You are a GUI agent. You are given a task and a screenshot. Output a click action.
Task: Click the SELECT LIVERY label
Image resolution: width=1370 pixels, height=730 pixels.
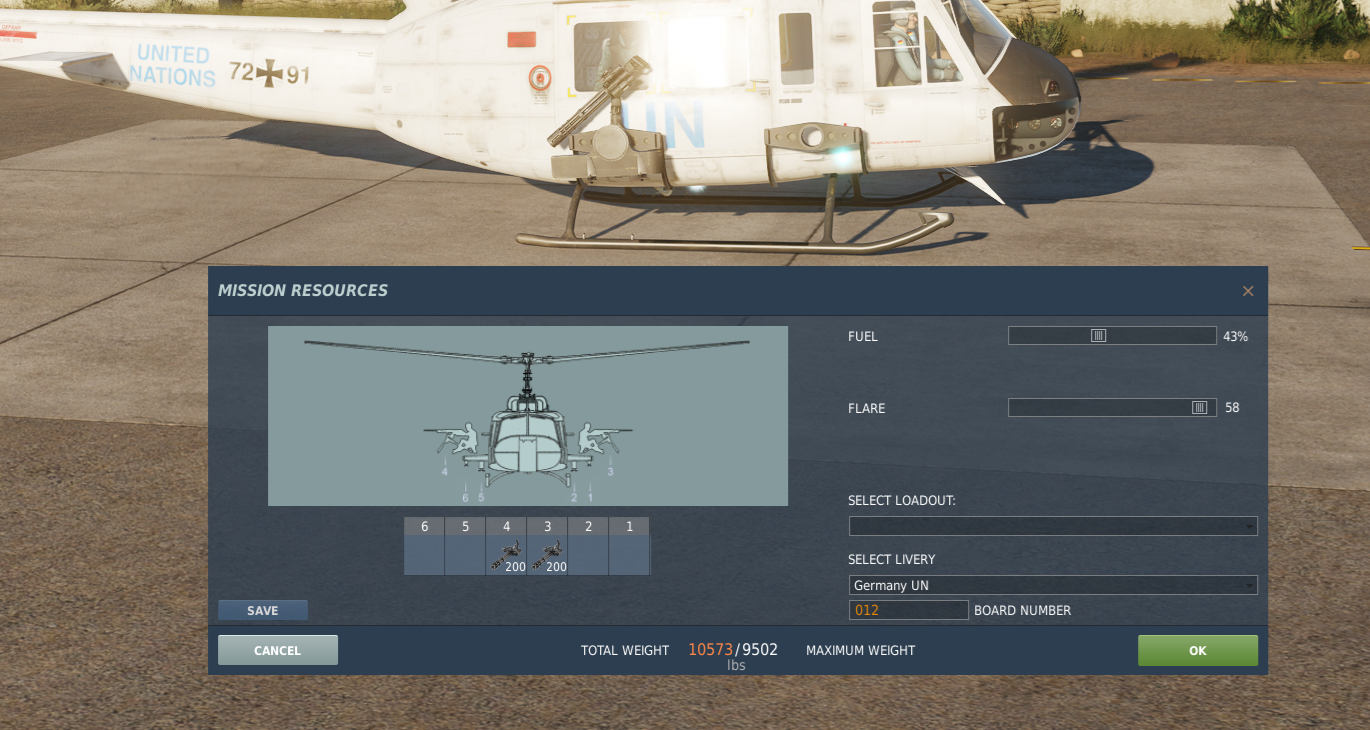point(892,560)
